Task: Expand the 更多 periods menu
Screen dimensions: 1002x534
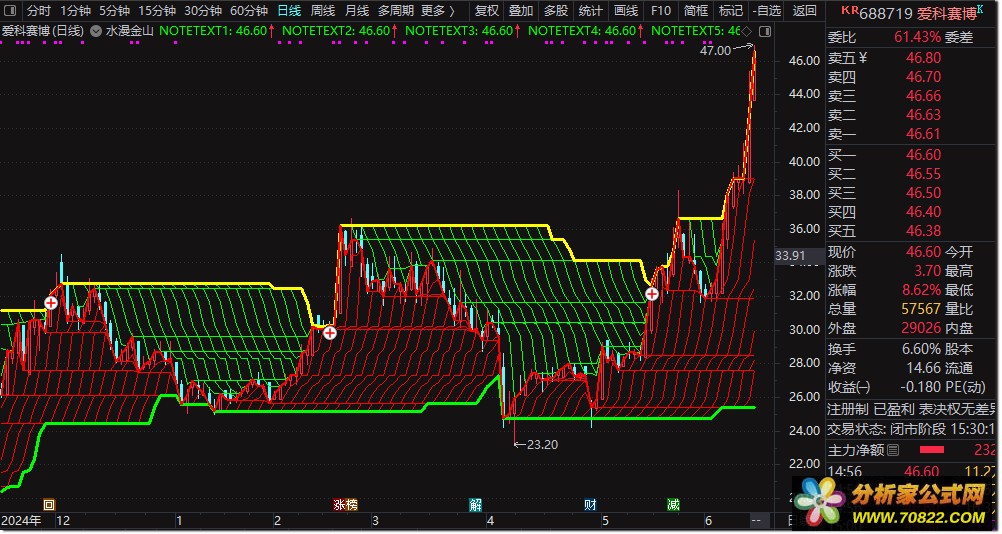Action: (x=438, y=11)
